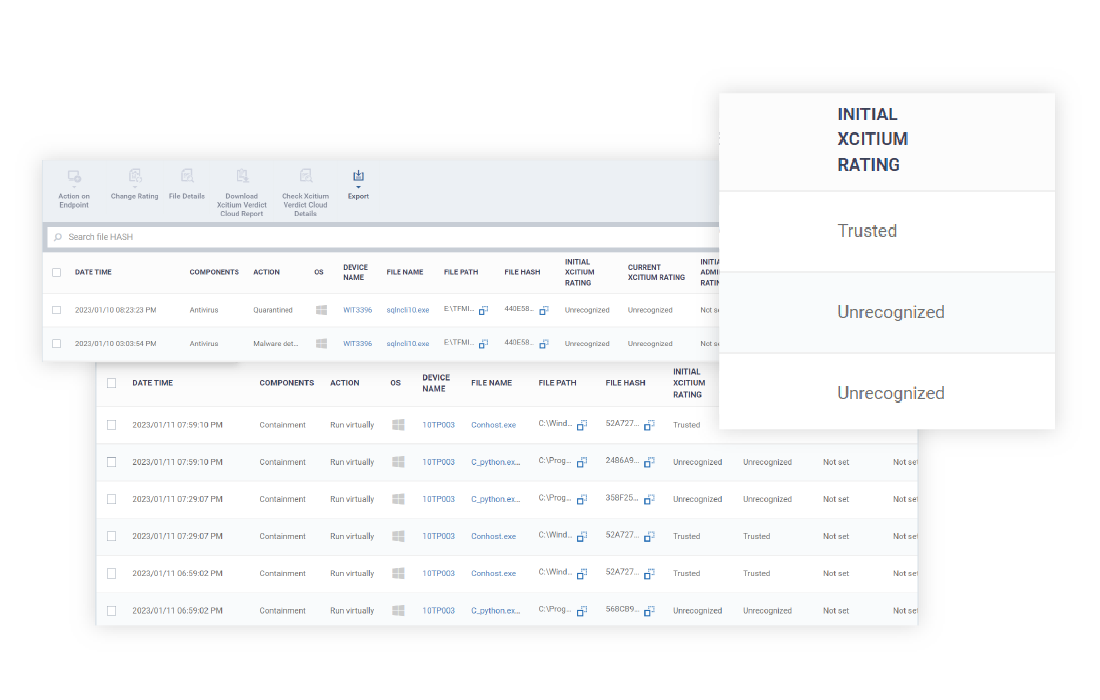1100x700 pixels.
Task: Select the 07:59:10 PM Conhost.exe row checkbox
Action: [112, 425]
